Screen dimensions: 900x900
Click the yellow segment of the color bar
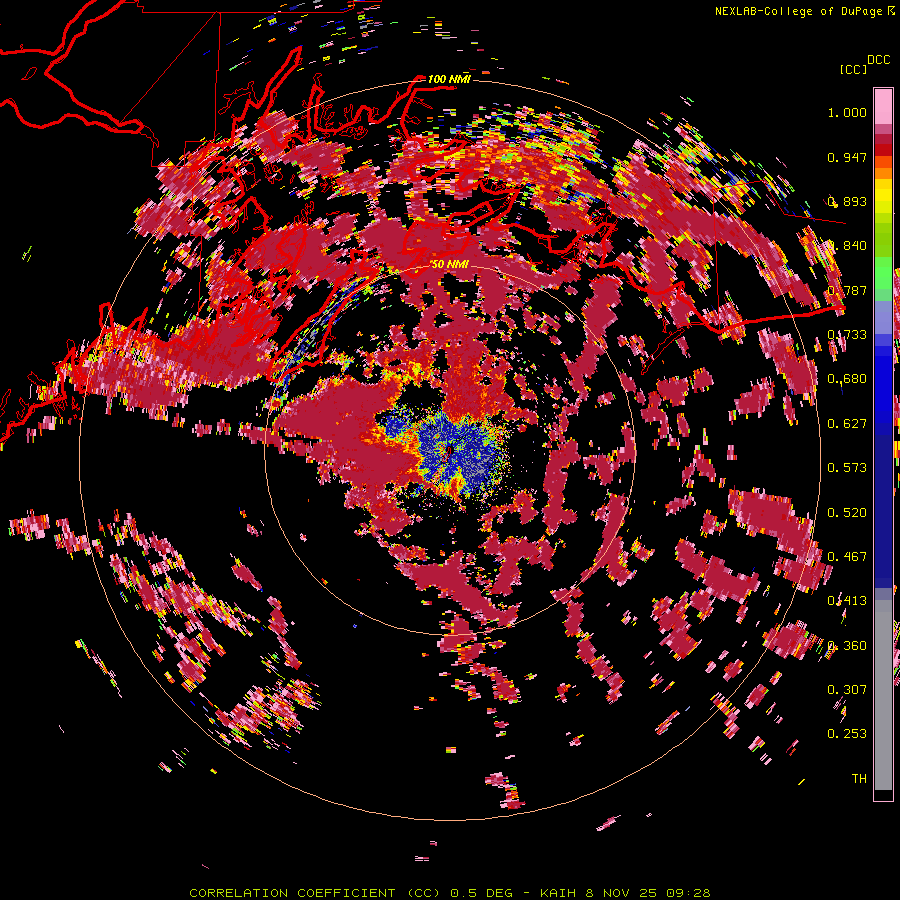883,196
